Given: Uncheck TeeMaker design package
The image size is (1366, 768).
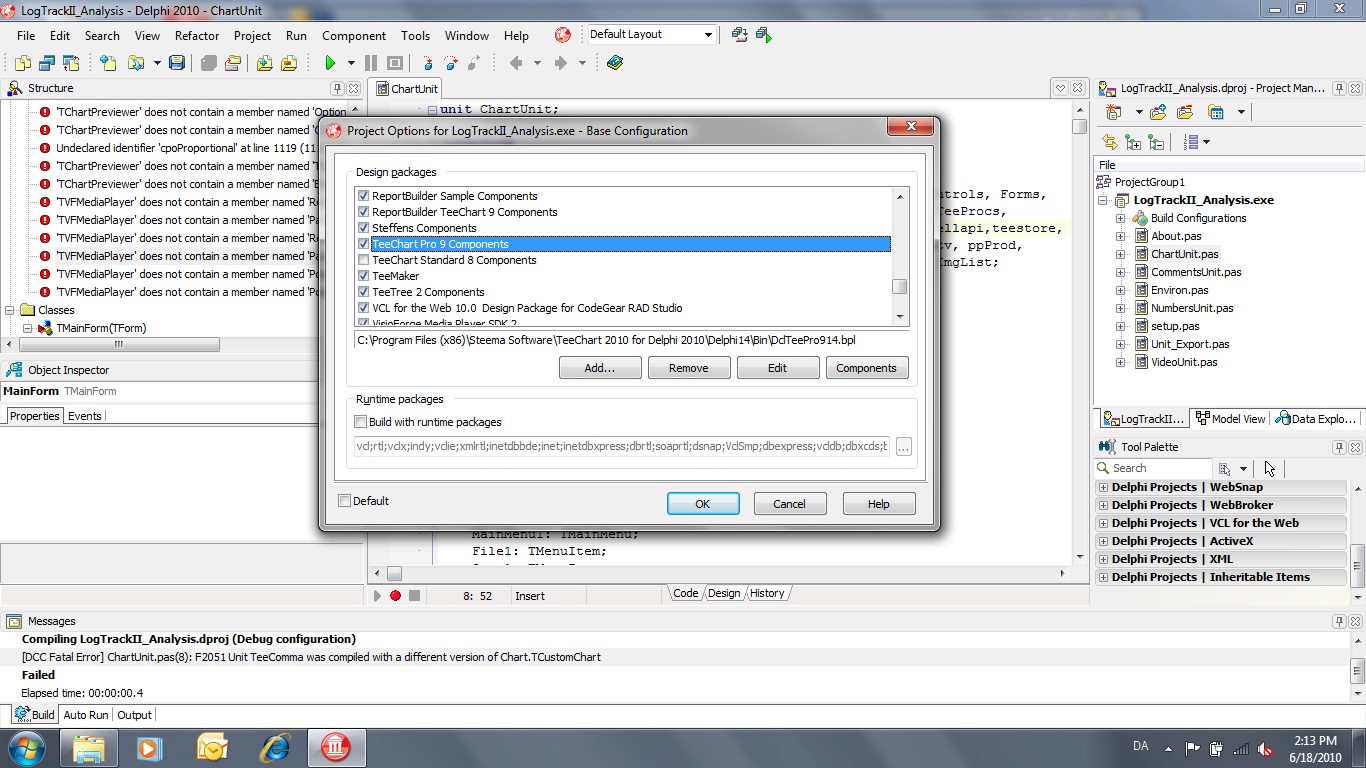Looking at the screenshot, I should (x=364, y=276).
